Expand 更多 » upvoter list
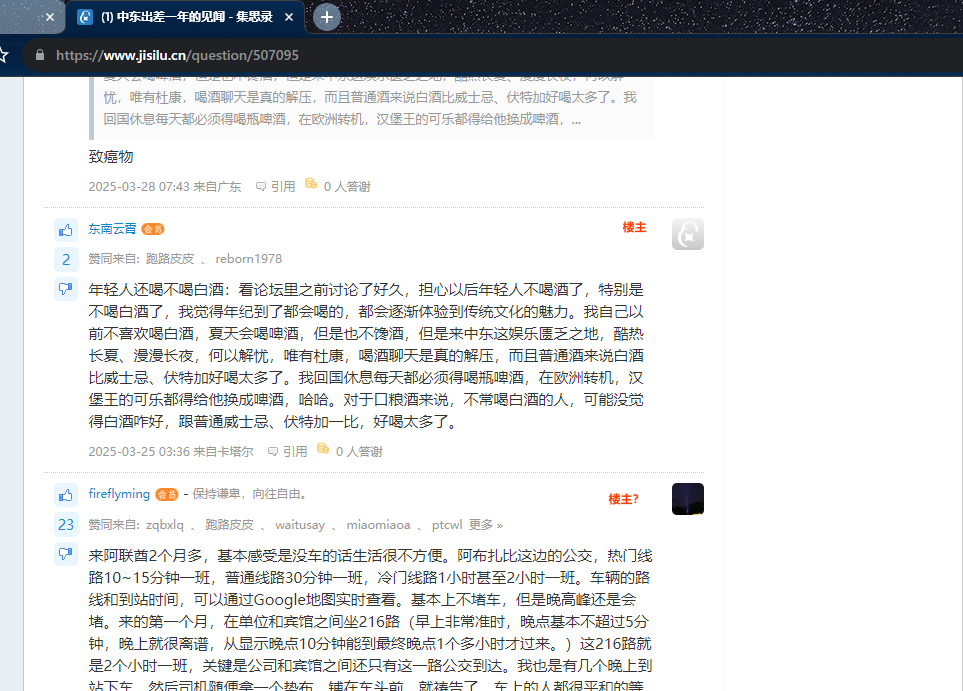This screenshot has height=691, width=963. pos(486,525)
